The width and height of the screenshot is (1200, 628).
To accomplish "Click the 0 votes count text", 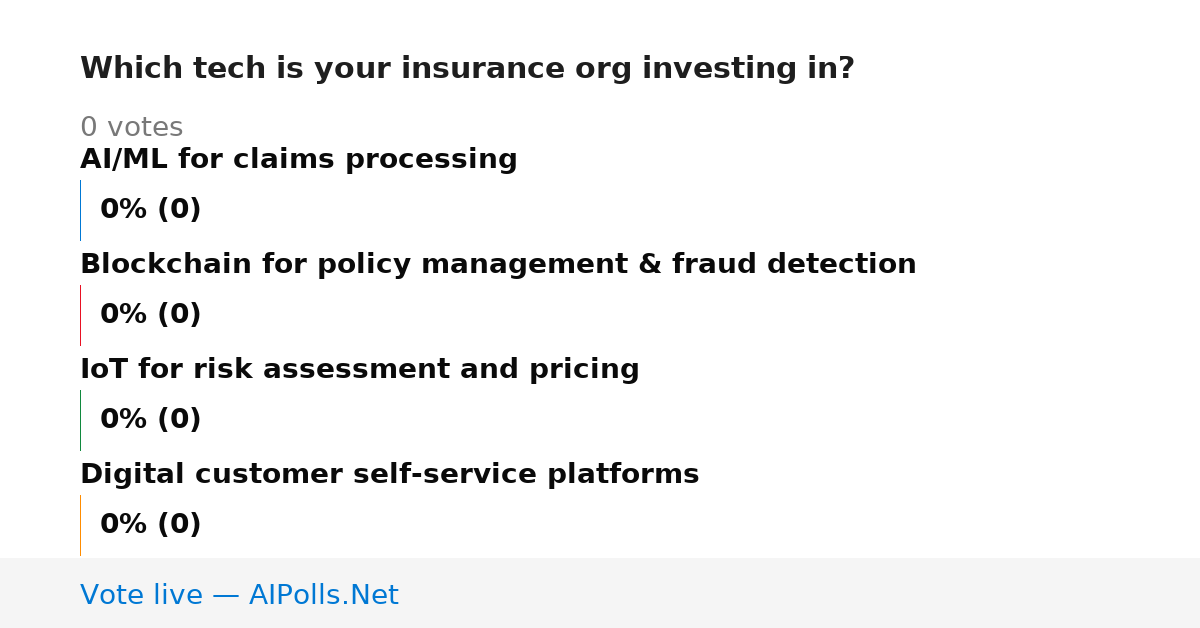I will click(x=131, y=128).
